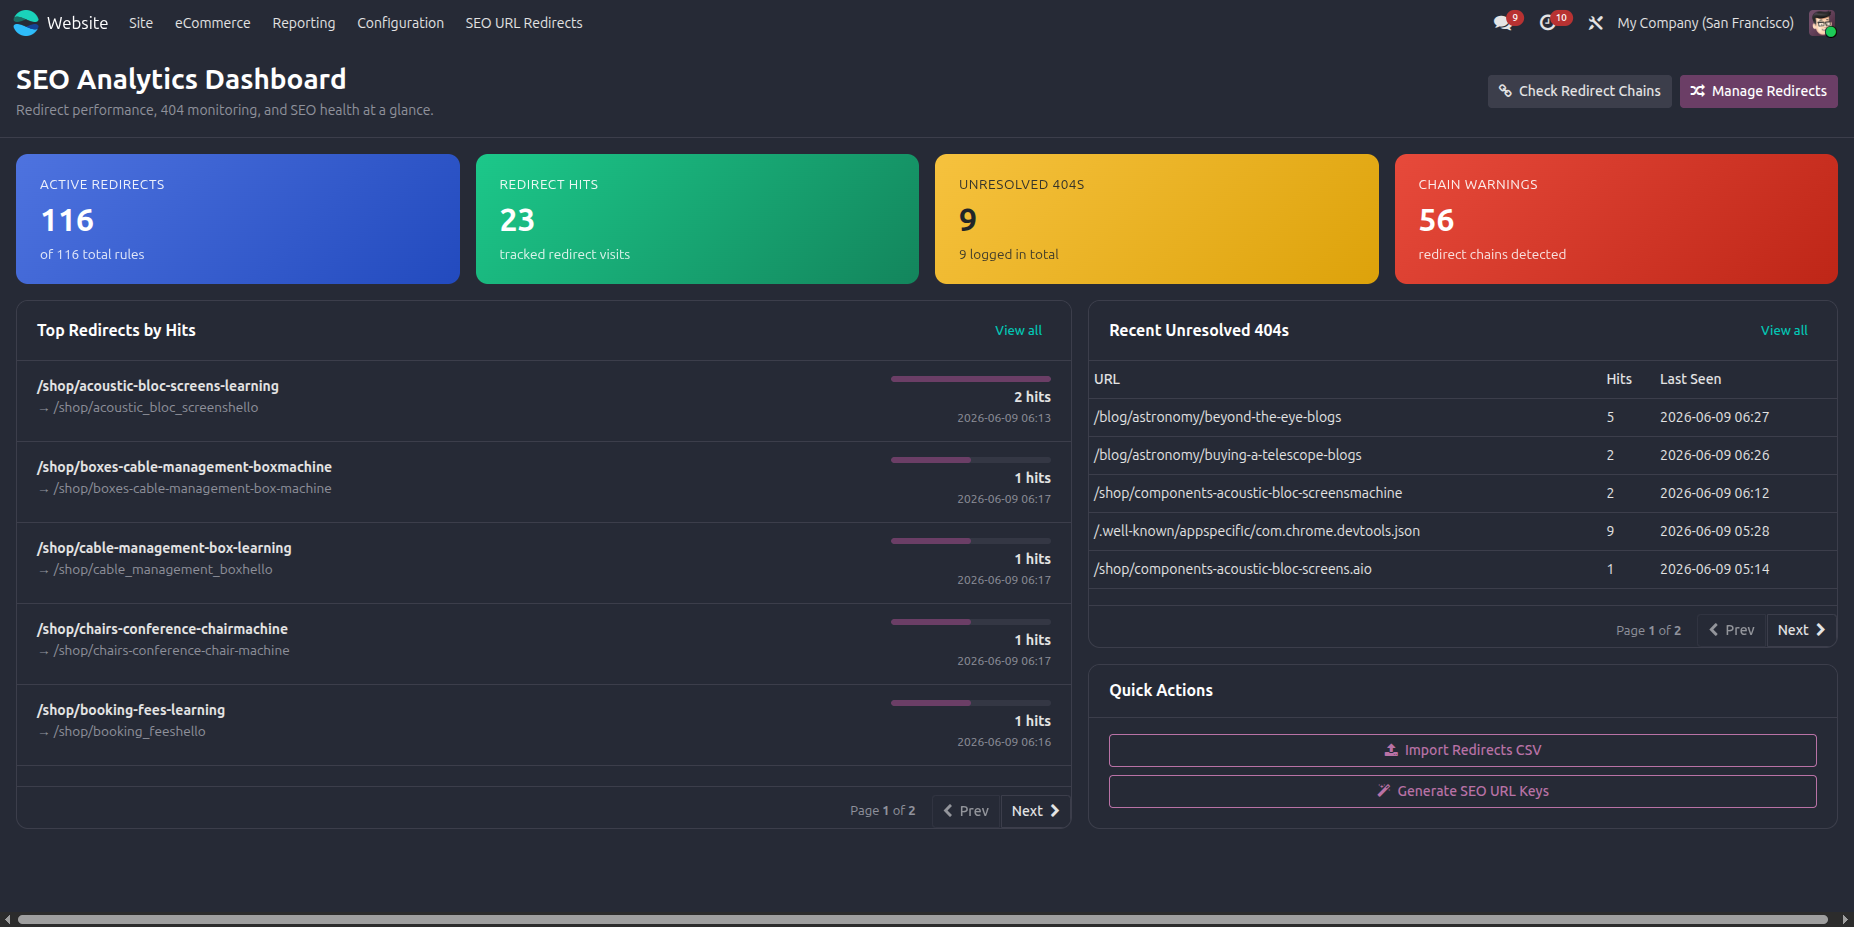Open the Reporting menu
The width and height of the screenshot is (1854, 927).
click(304, 23)
